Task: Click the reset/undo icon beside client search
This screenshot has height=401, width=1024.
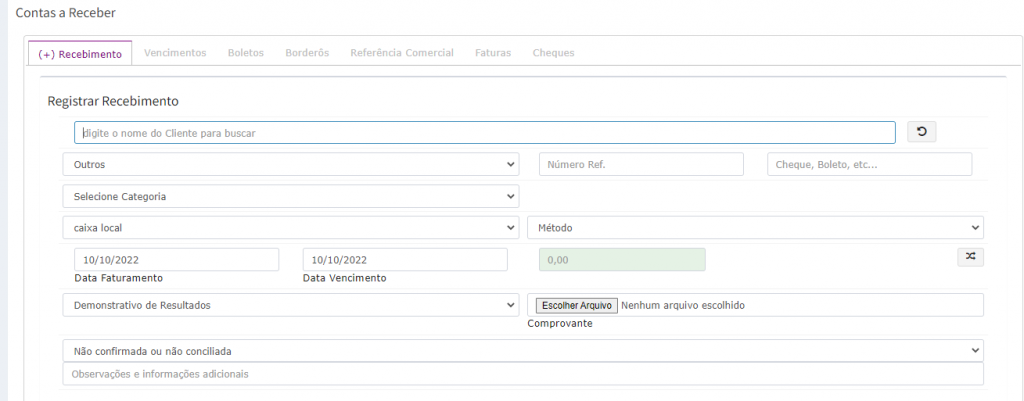Action: [x=921, y=132]
